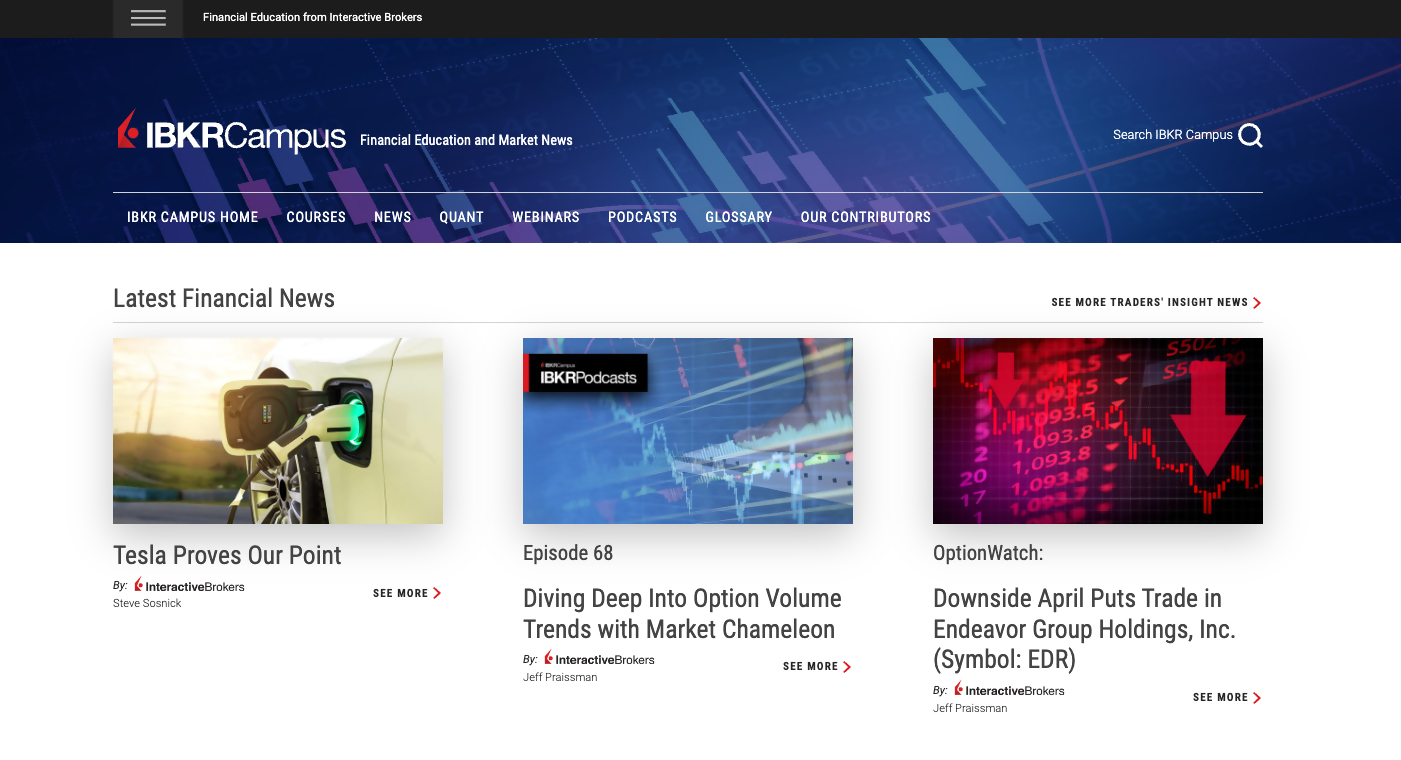Click the Latest Financial News heading
Viewport: 1401px width, 760px height.
(224, 298)
